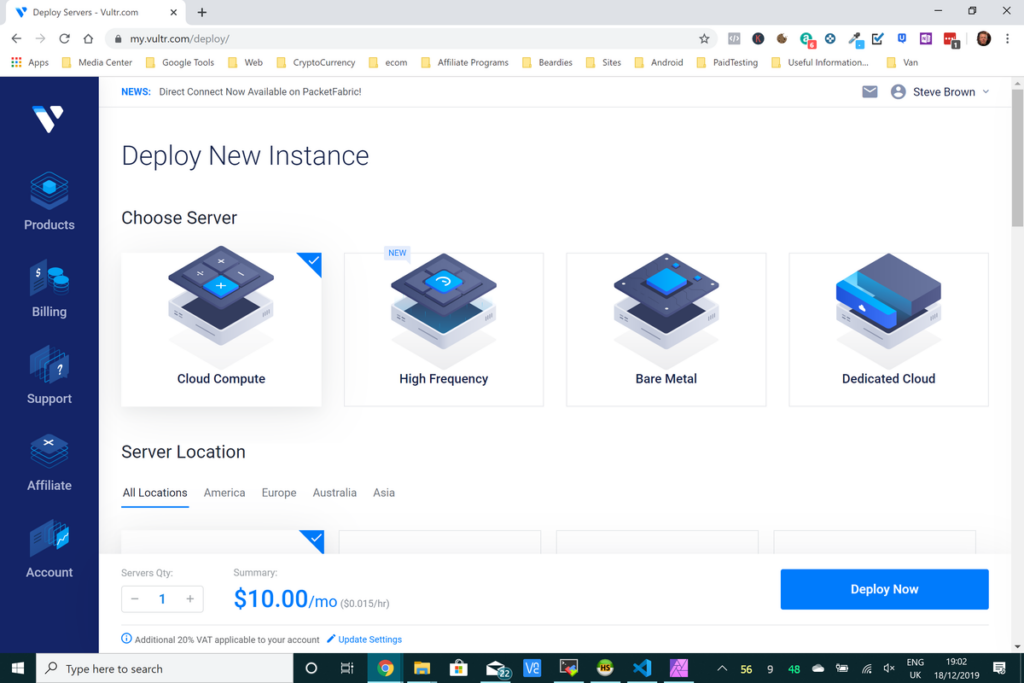Reload the page in Chrome
Viewport: 1024px width, 683px height.
[x=64, y=39]
